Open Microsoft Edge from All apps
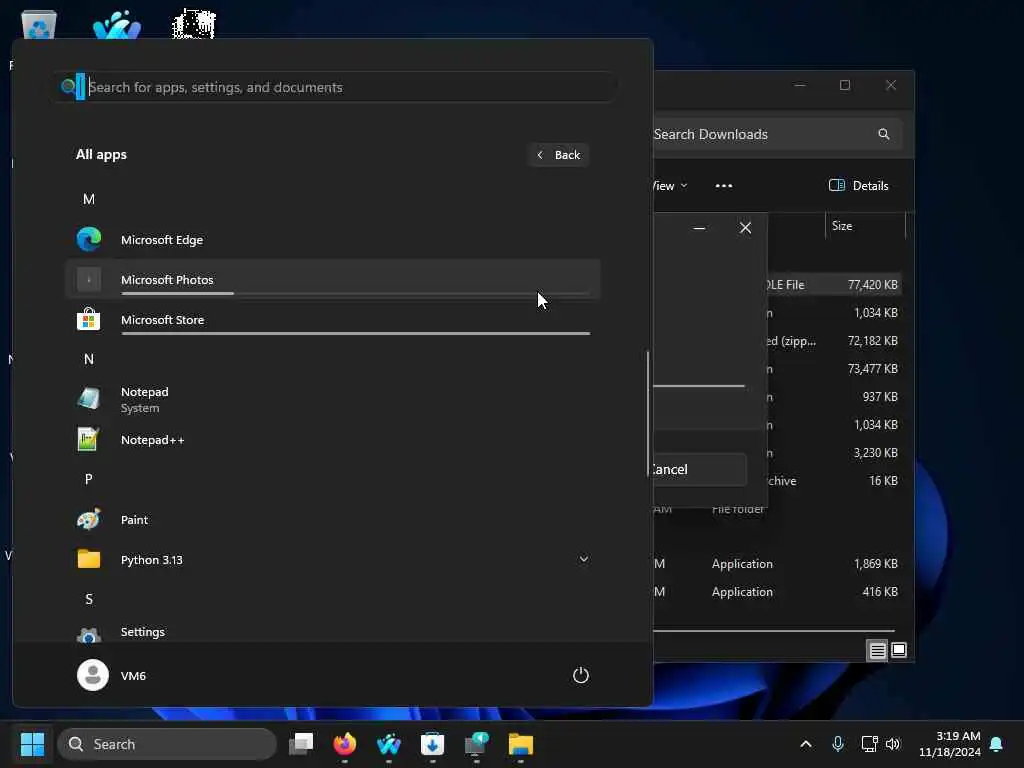Image resolution: width=1024 pixels, height=768 pixels. (x=332, y=240)
